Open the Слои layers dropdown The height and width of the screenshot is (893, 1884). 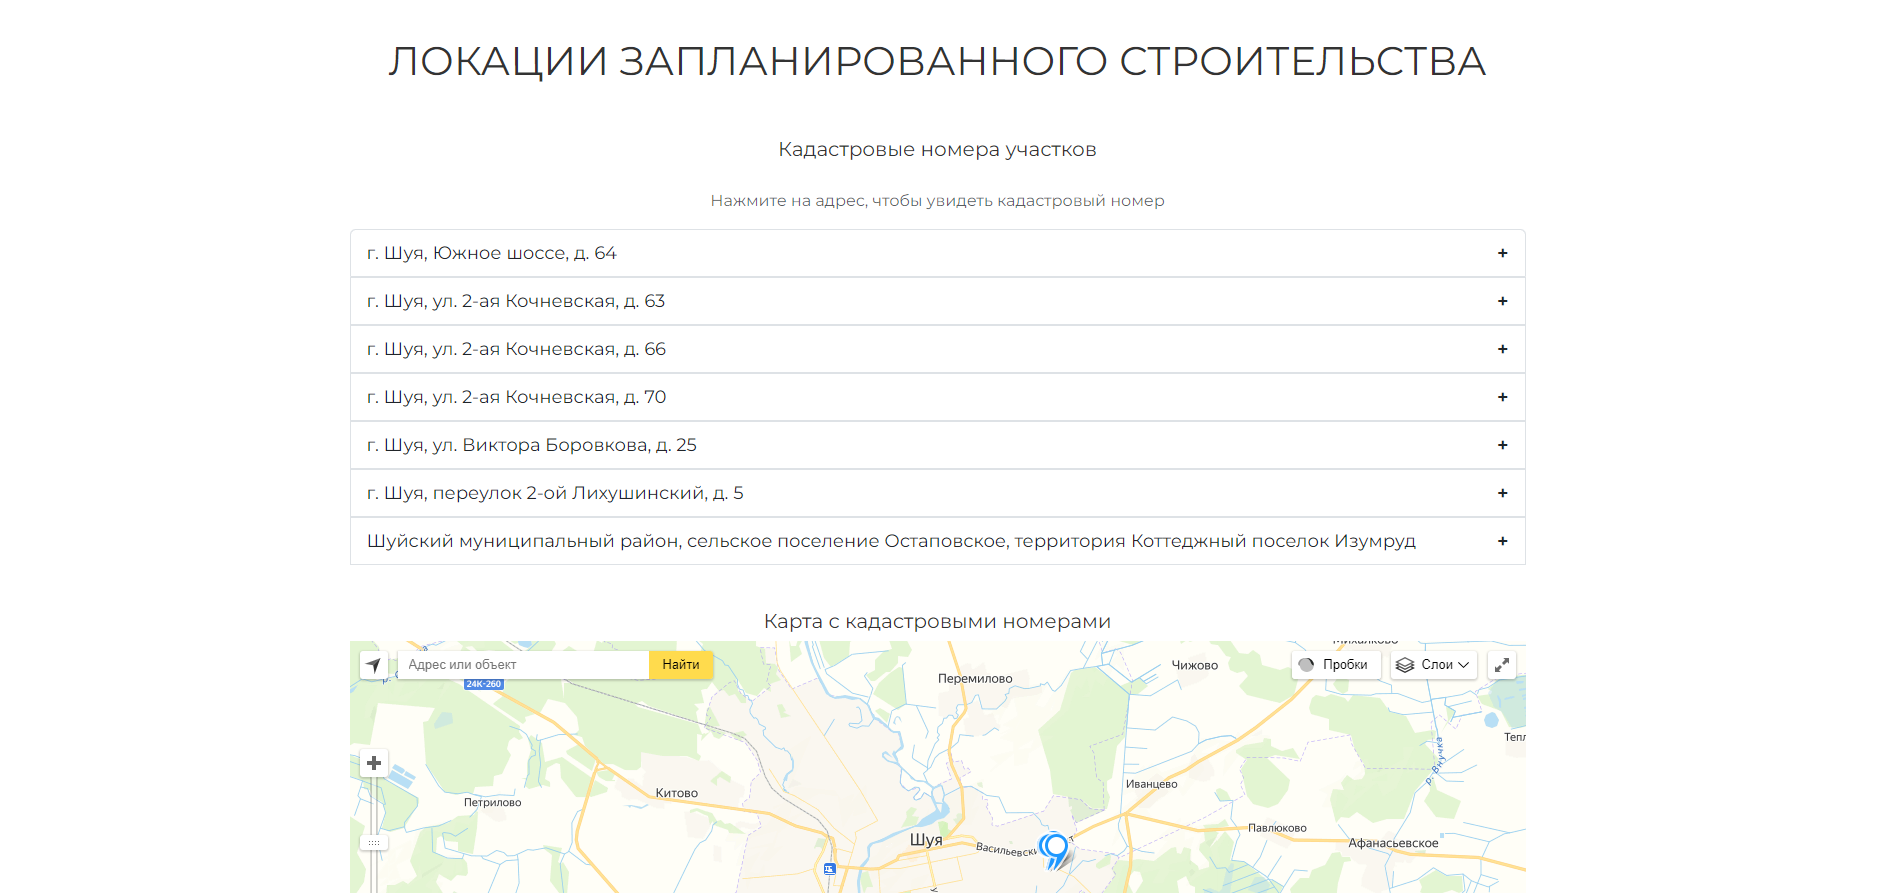(1433, 665)
